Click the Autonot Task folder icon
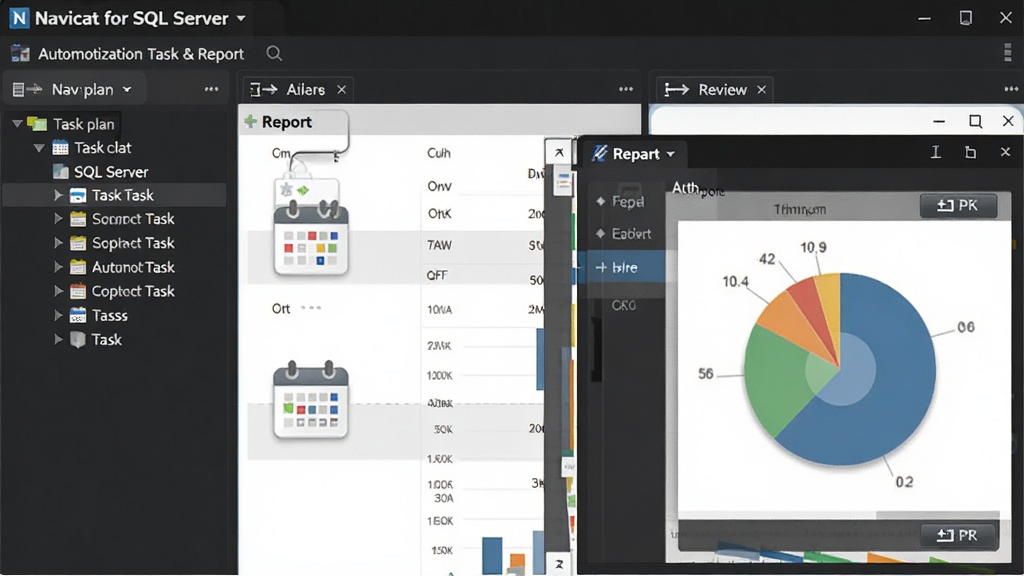Screen dimensions: 1024x576 pos(78,267)
